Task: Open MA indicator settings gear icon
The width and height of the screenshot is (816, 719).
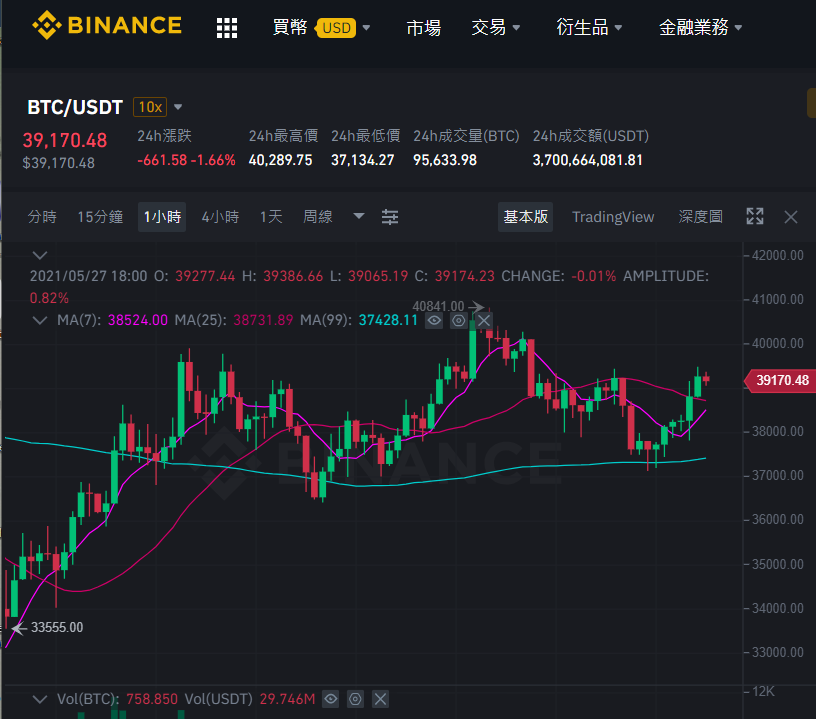Action: [x=458, y=320]
